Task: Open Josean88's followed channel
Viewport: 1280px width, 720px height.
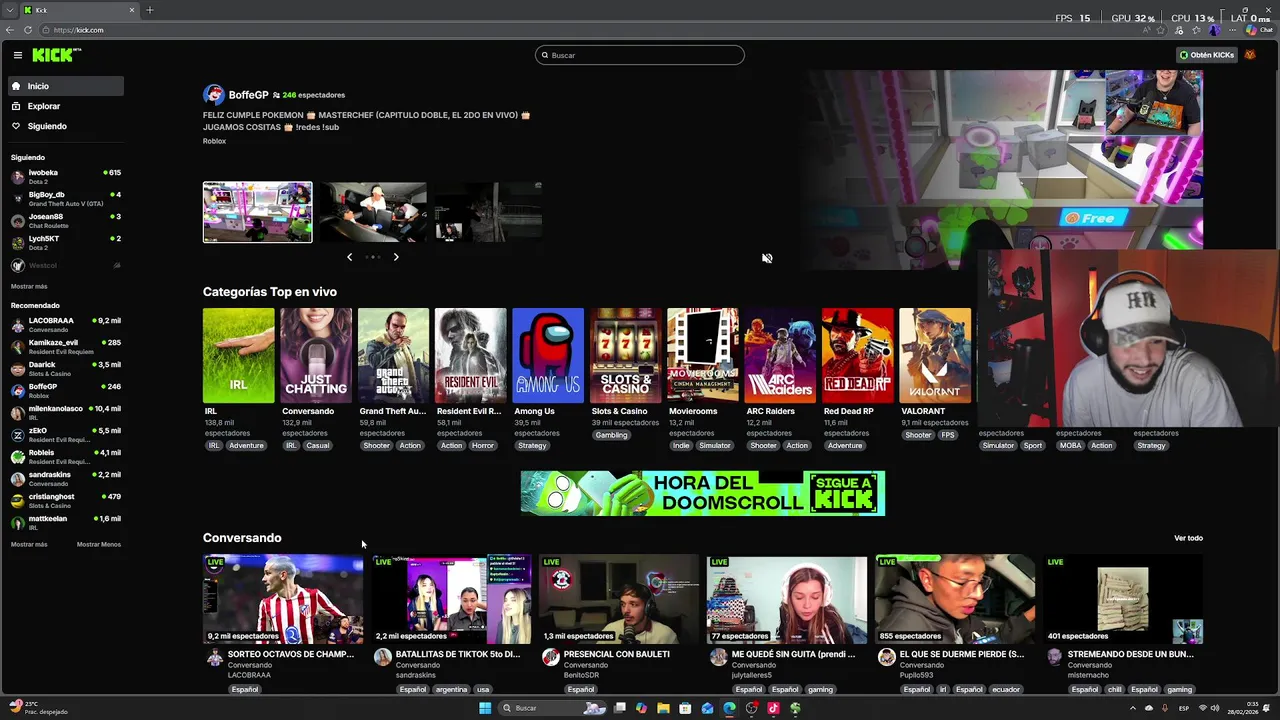Action: pos(66,220)
